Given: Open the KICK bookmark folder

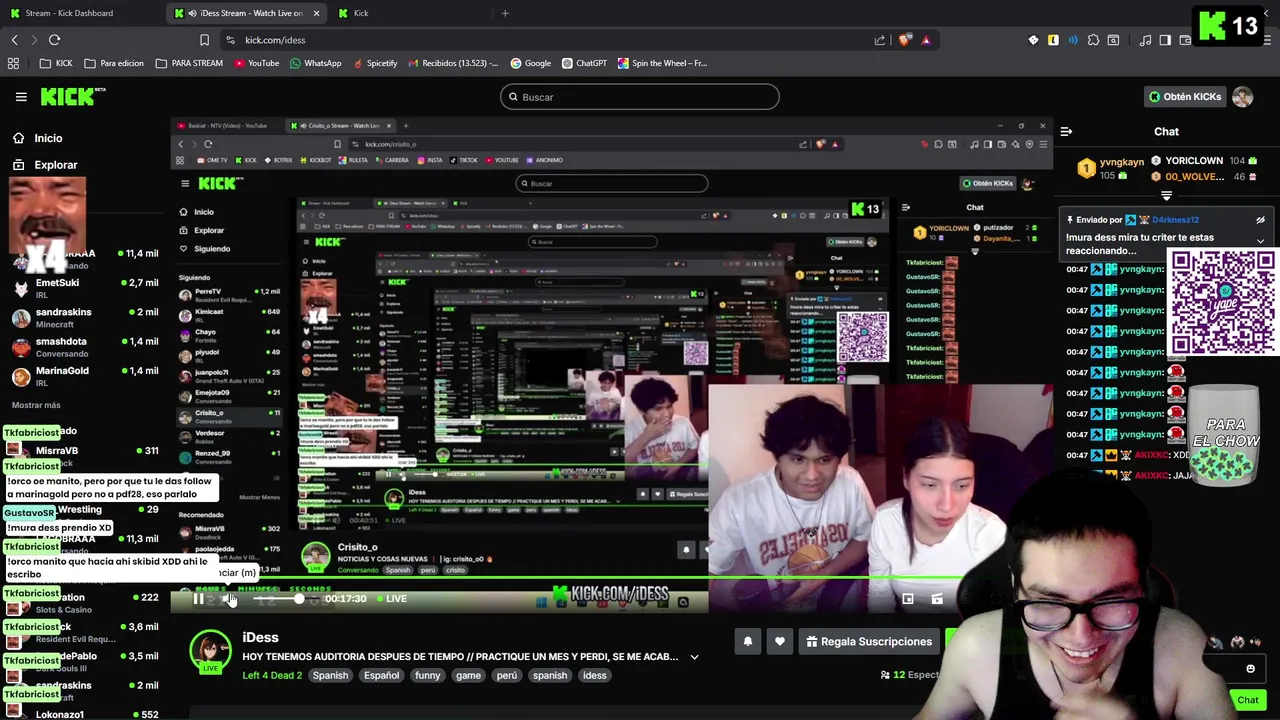Looking at the screenshot, I should (56, 63).
